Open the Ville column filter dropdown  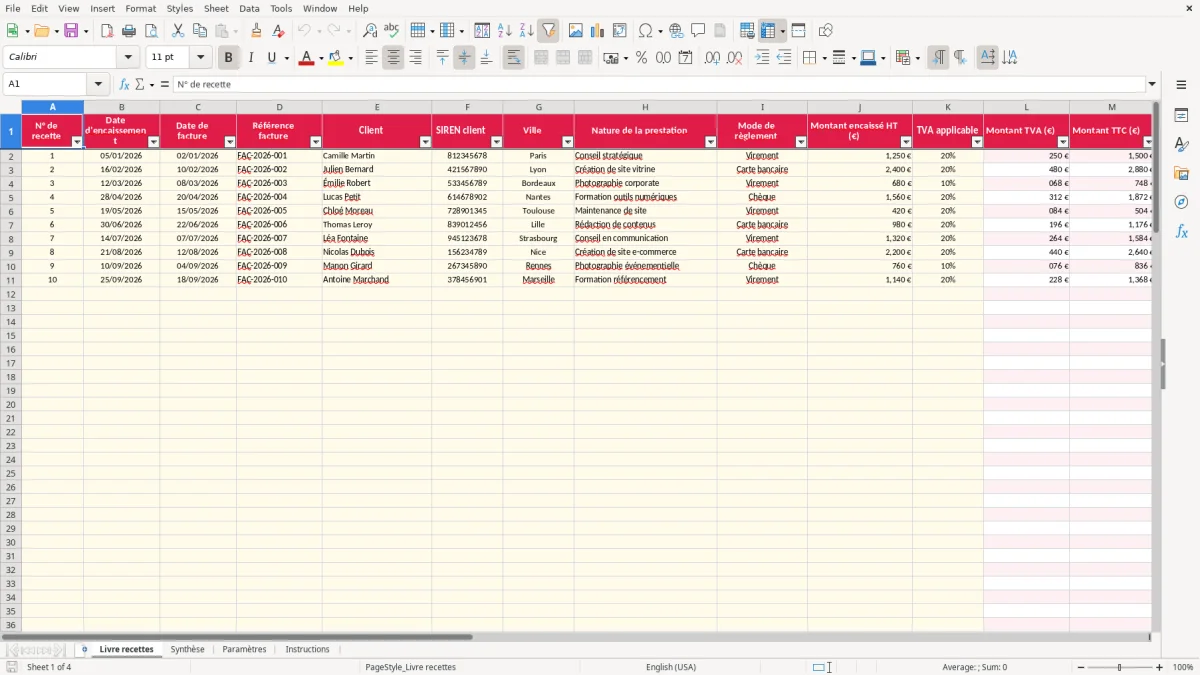[x=568, y=142]
